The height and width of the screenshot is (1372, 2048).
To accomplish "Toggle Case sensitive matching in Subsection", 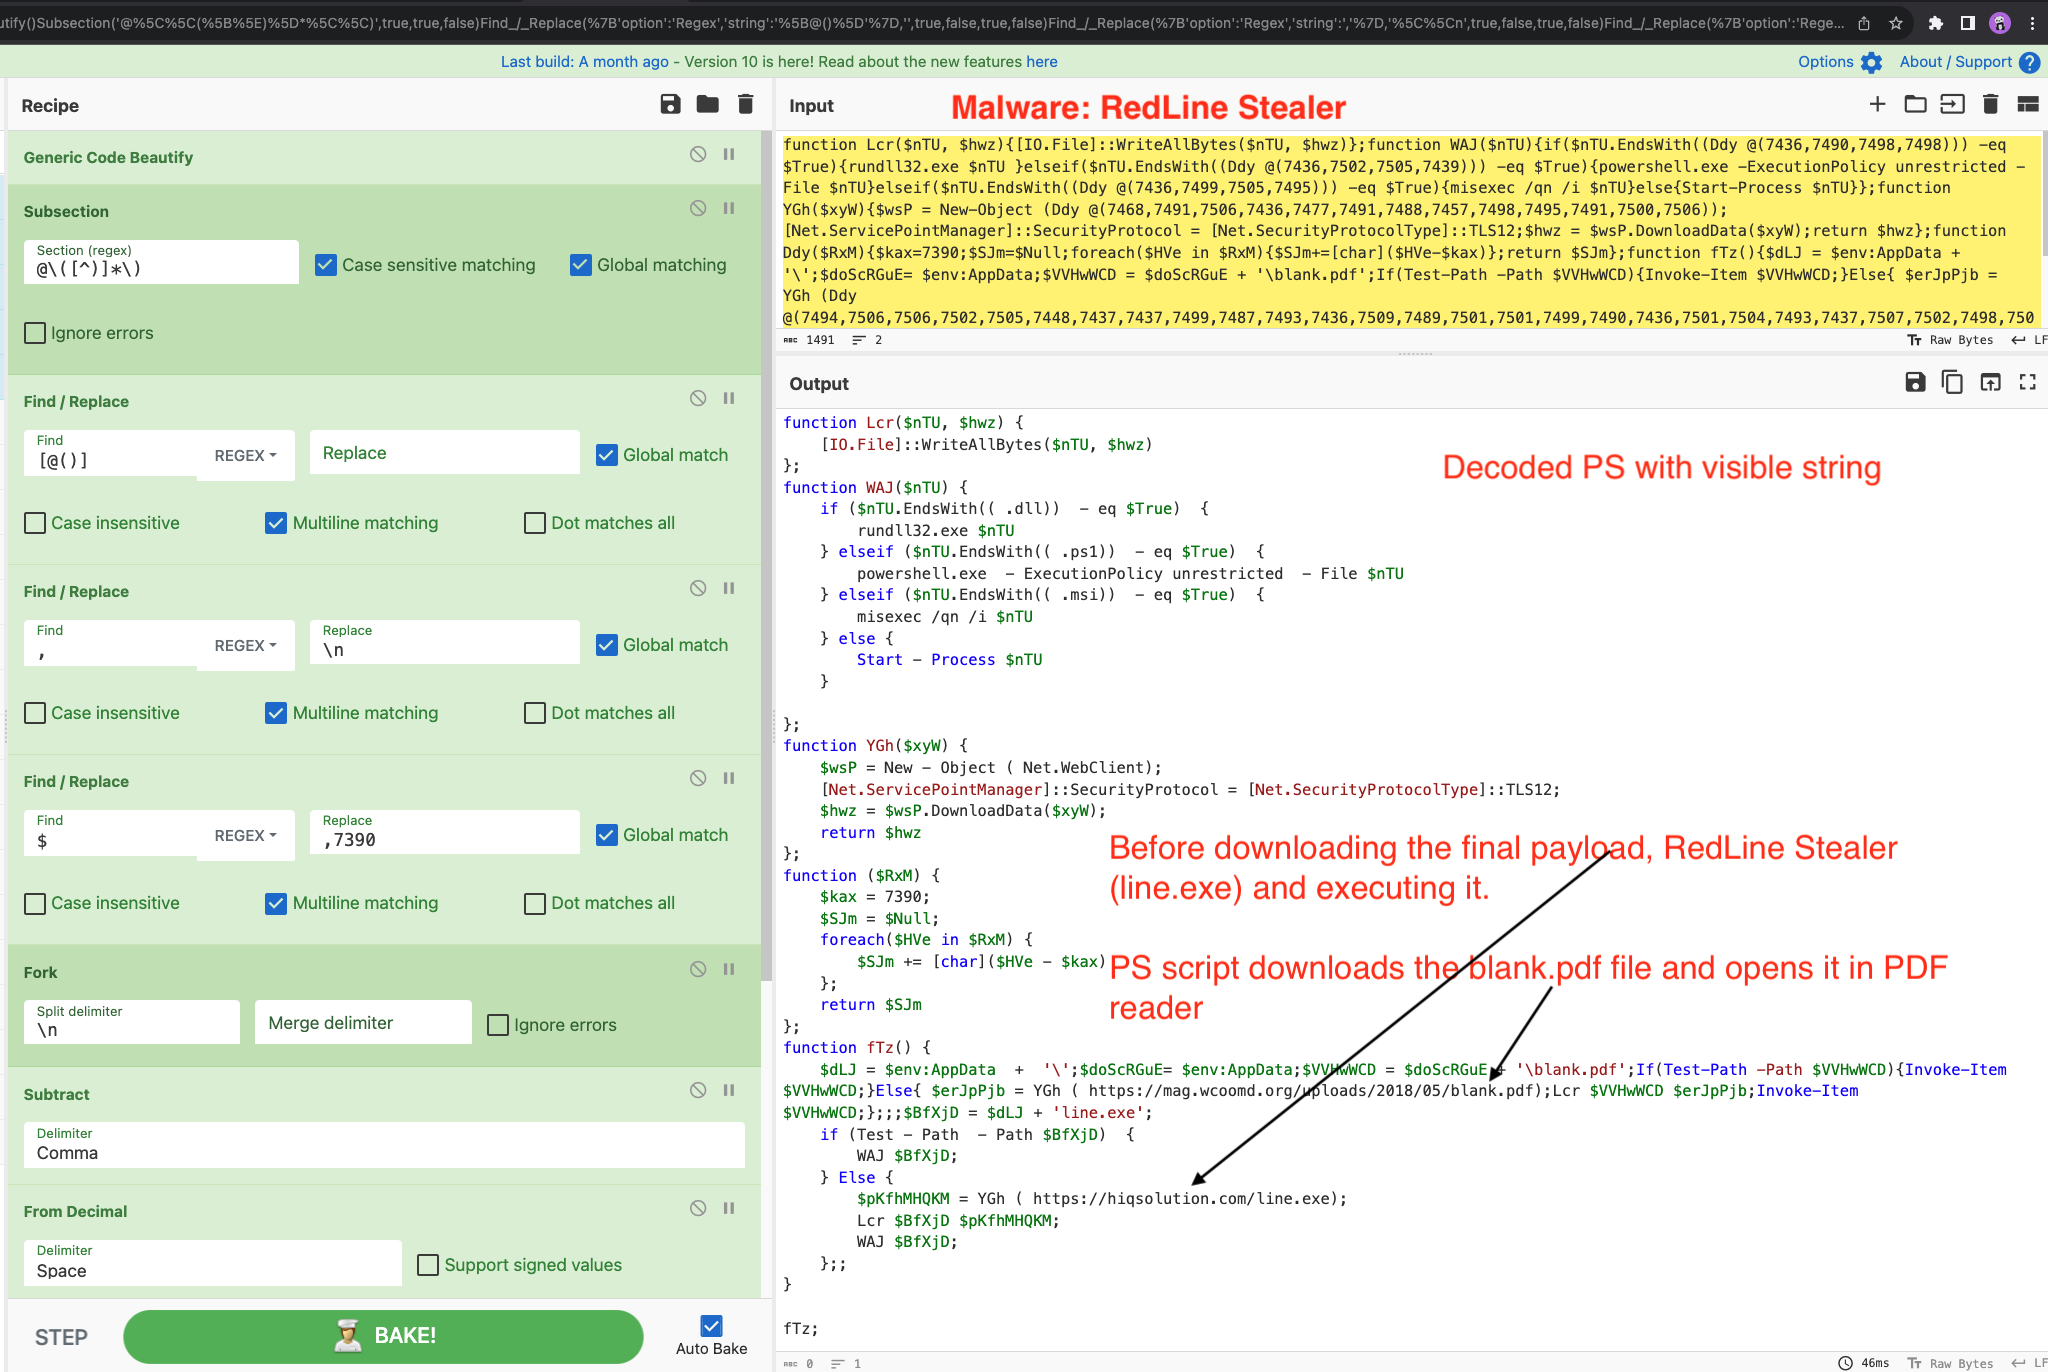I will pyautogui.click(x=325, y=265).
